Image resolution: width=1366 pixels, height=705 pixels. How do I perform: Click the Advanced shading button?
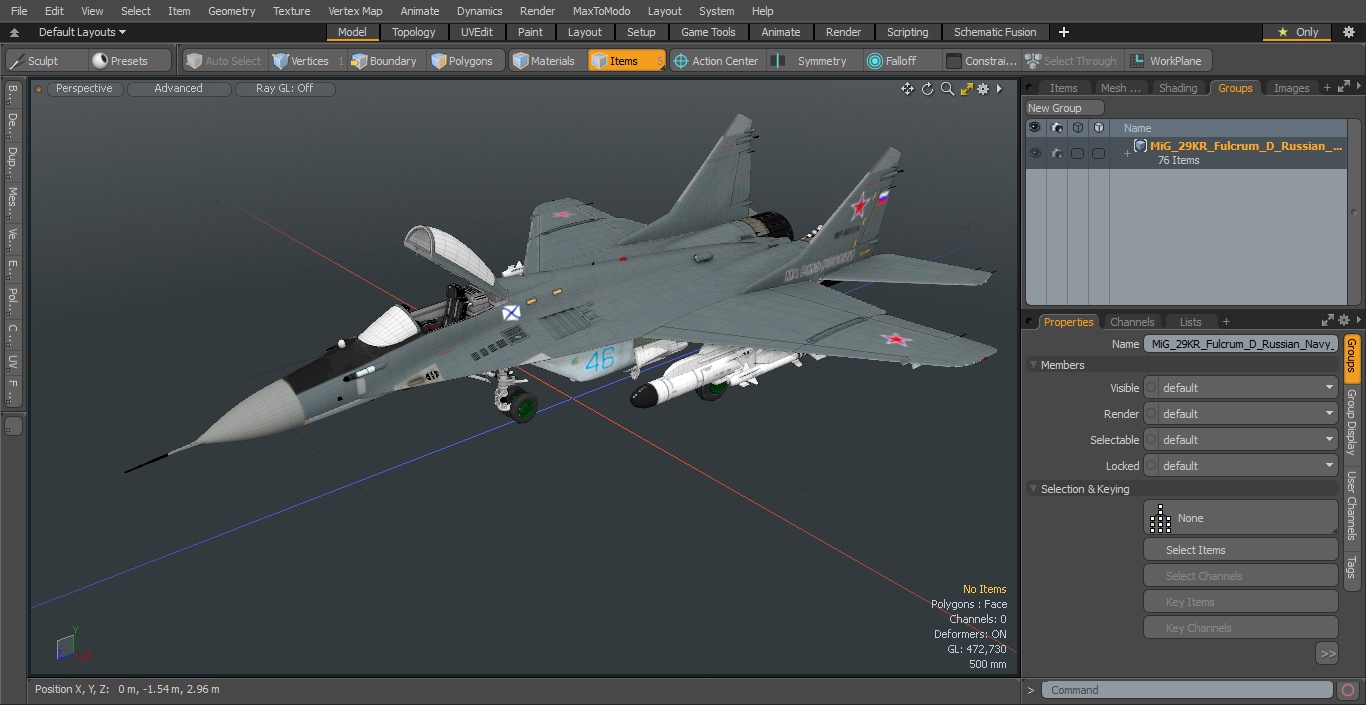(178, 88)
